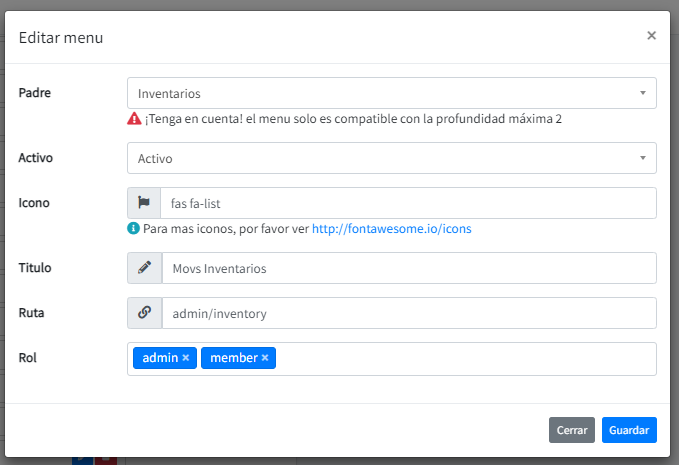Click the flag icon beside Icono field

click(144, 203)
